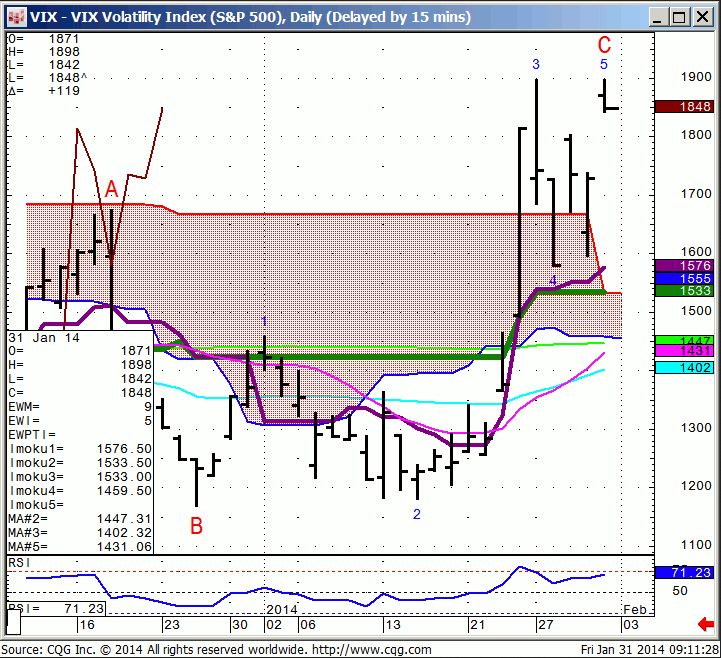Click the 2014 year marker
The image size is (721, 658).
coord(282,610)
